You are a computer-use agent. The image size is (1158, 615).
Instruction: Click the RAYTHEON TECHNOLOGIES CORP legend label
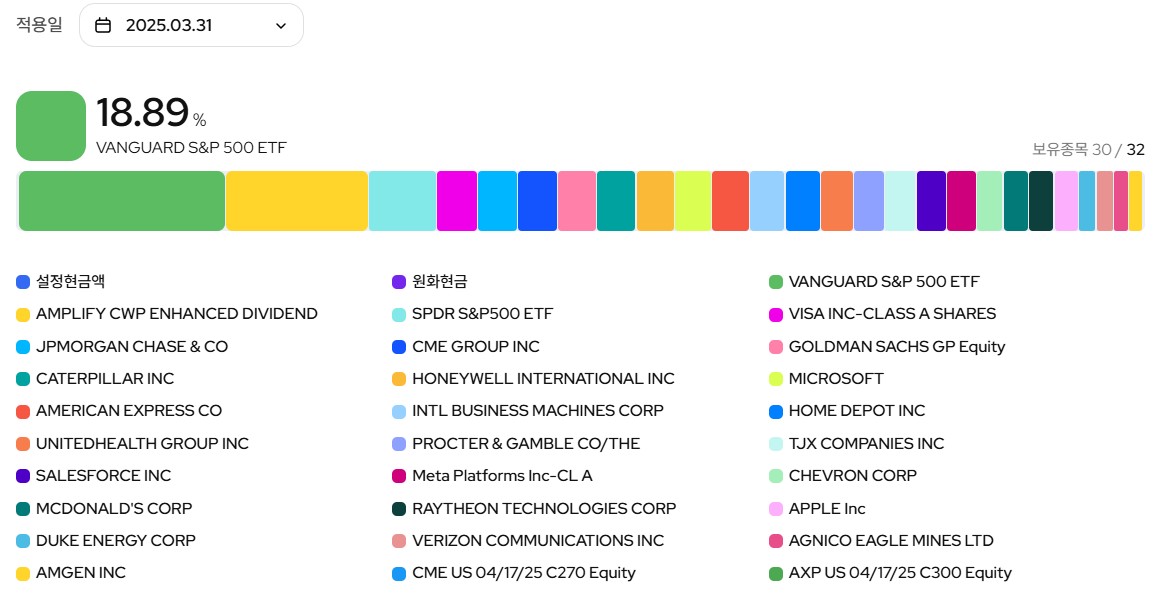[544, 508]
